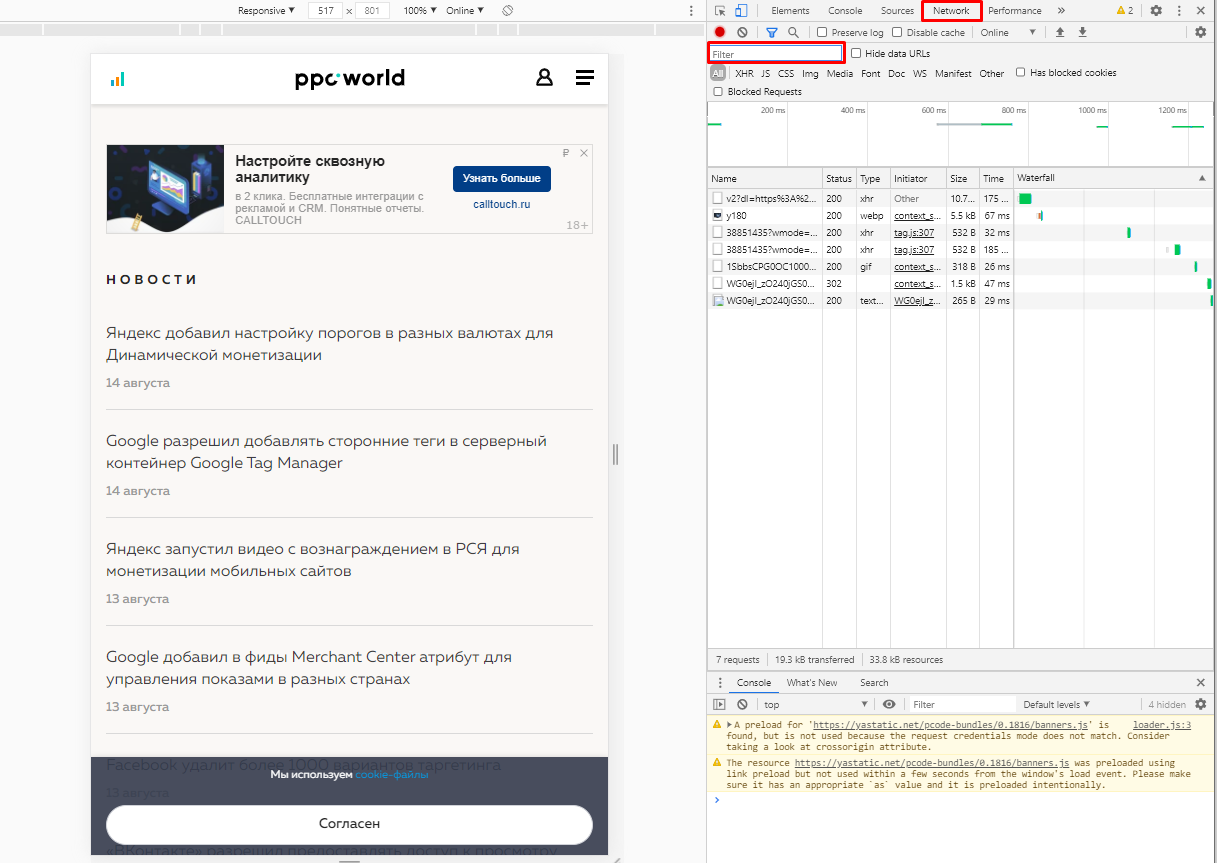1217x863 pixels.
Task: Check the Disable cache option
Action: (x=897, y=33)
